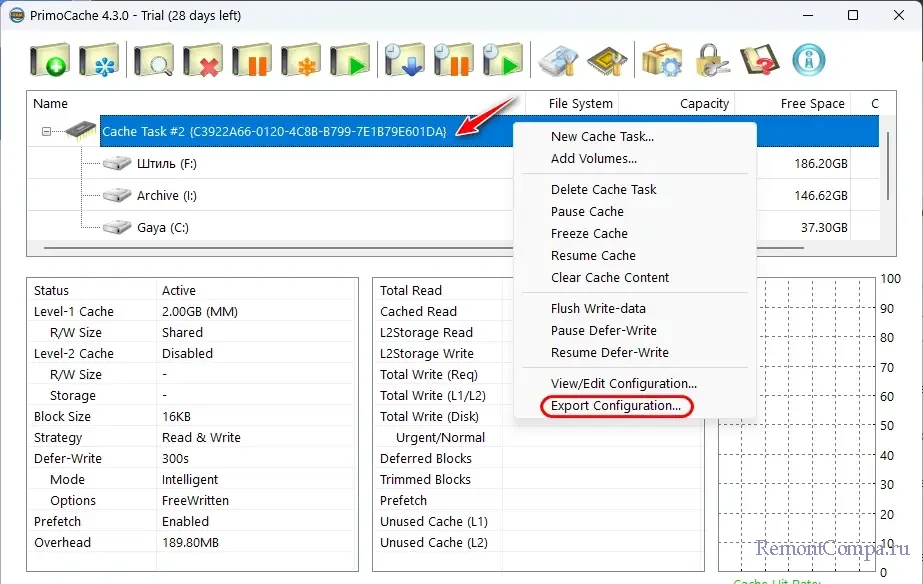Viewport: 923px width, 584px height.
Task: Open license padlock and key icon
Action: click(712, 60)
